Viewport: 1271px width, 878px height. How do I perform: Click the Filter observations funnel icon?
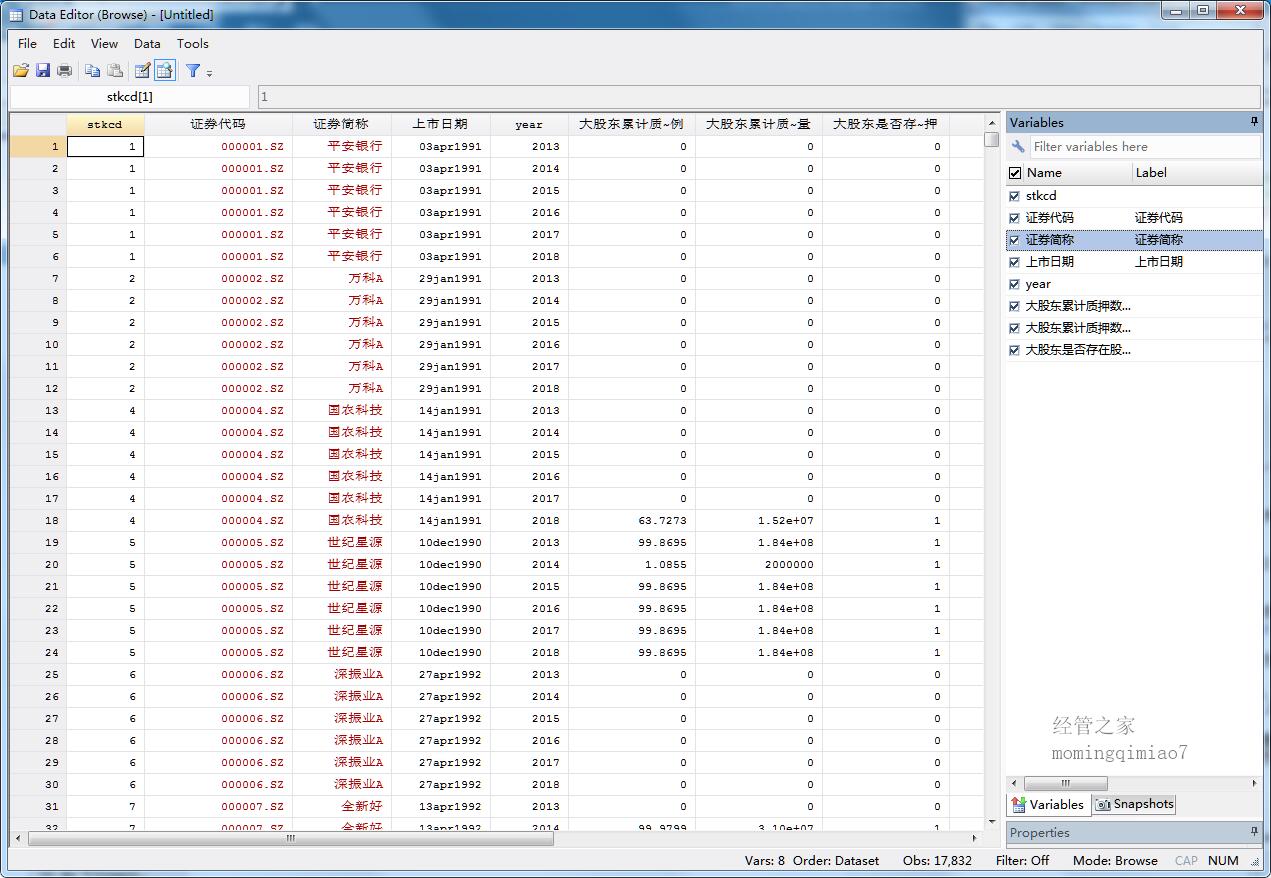(x=193, y=70)
